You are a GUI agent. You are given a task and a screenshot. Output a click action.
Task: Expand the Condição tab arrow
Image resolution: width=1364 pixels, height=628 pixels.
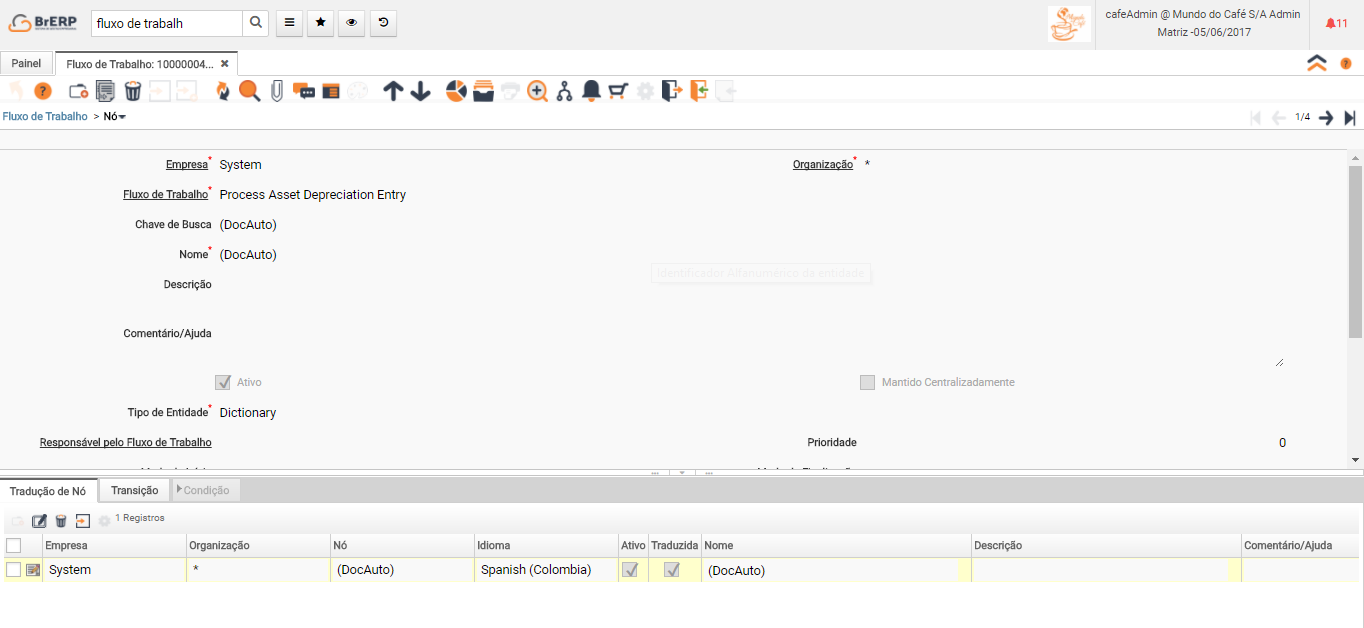click(x=179, y=490)
